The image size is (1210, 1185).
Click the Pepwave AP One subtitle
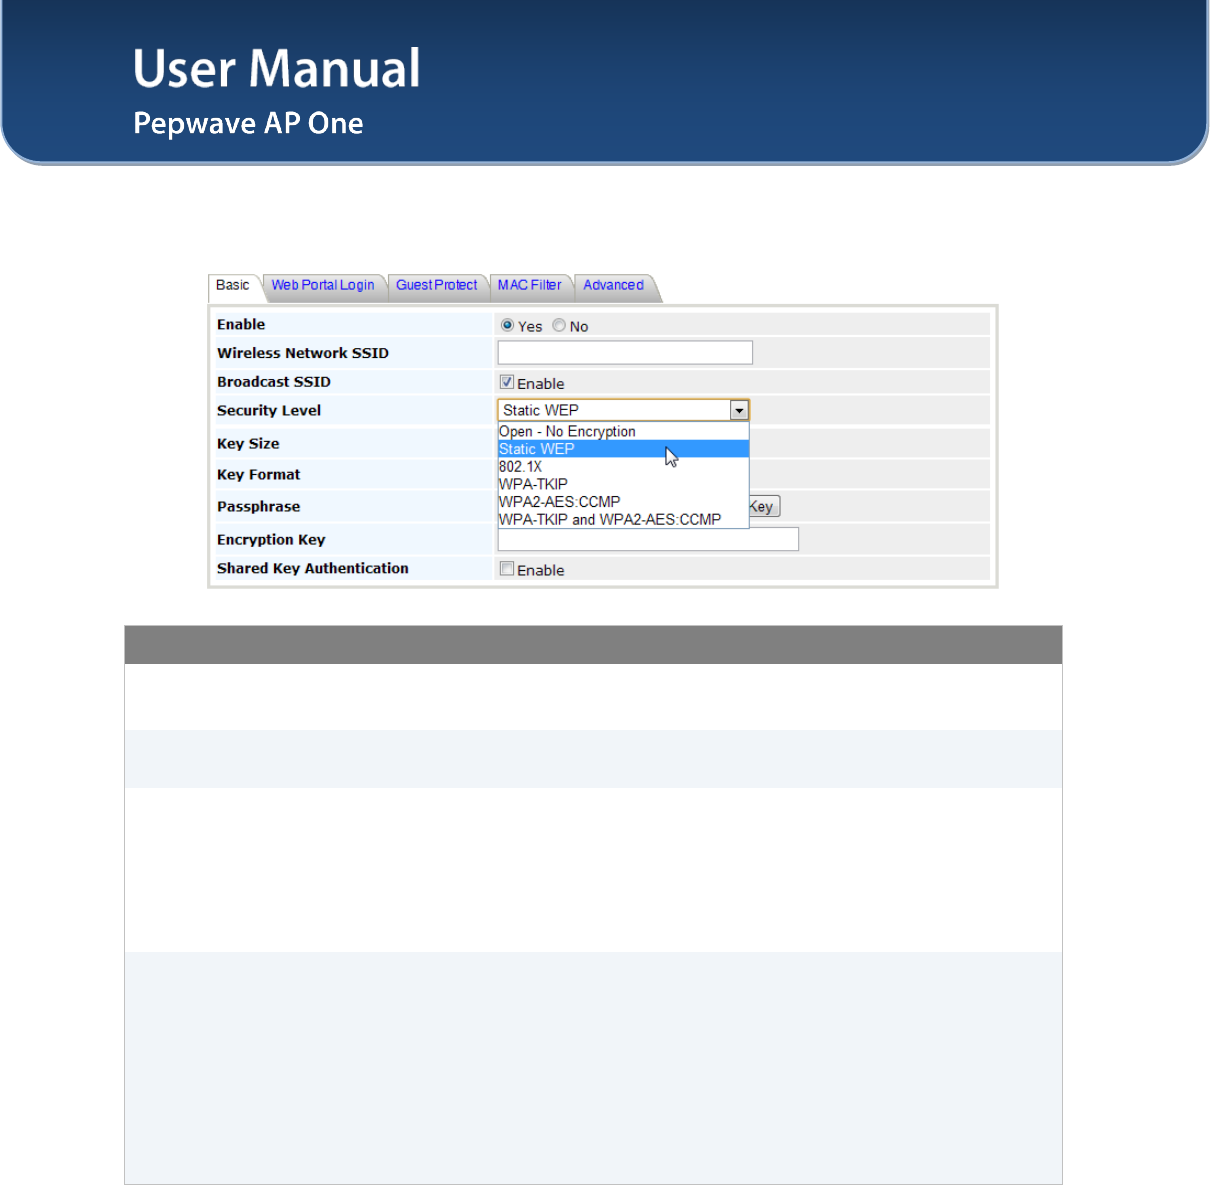pos(248,123)
